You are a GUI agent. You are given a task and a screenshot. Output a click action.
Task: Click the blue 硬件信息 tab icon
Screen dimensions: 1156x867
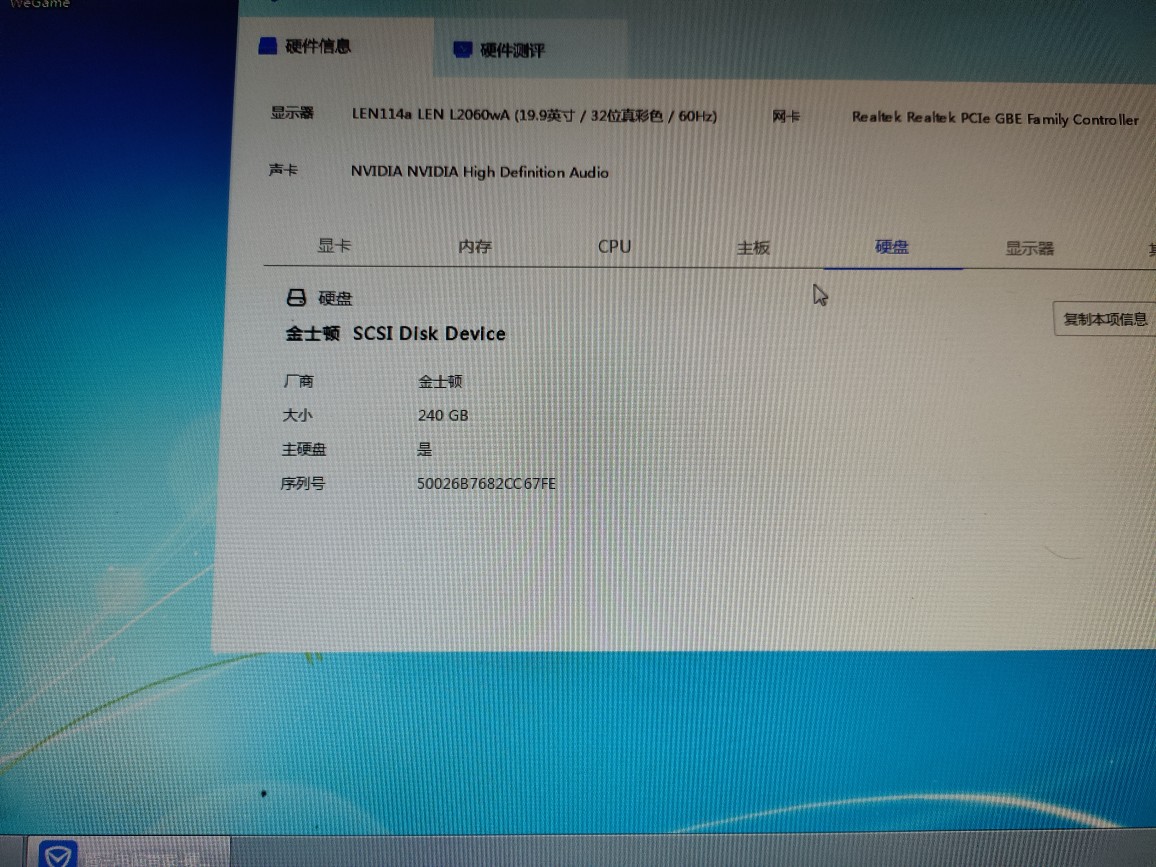click(x=267, y=46)
